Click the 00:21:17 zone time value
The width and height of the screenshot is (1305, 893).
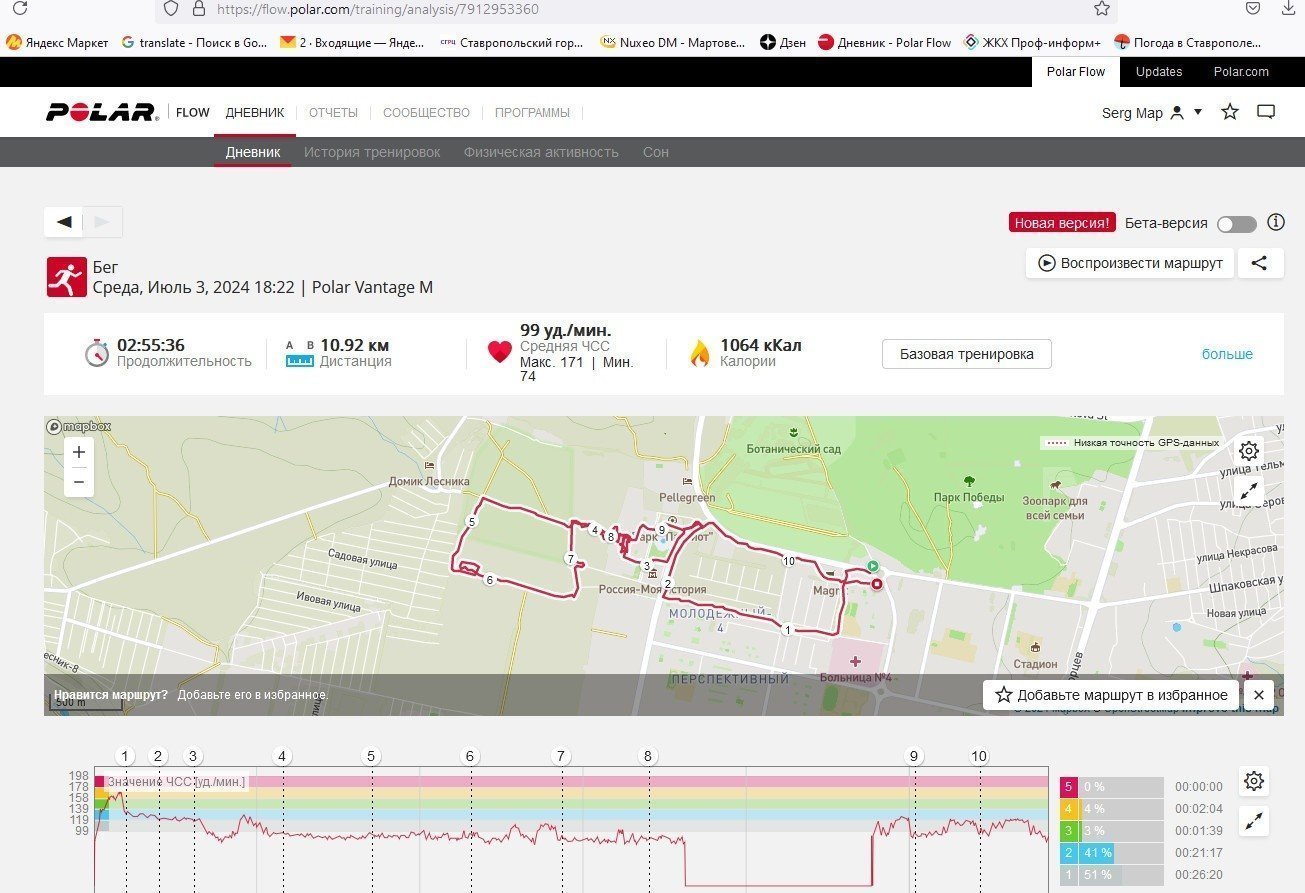click(x=1199, y=853)
